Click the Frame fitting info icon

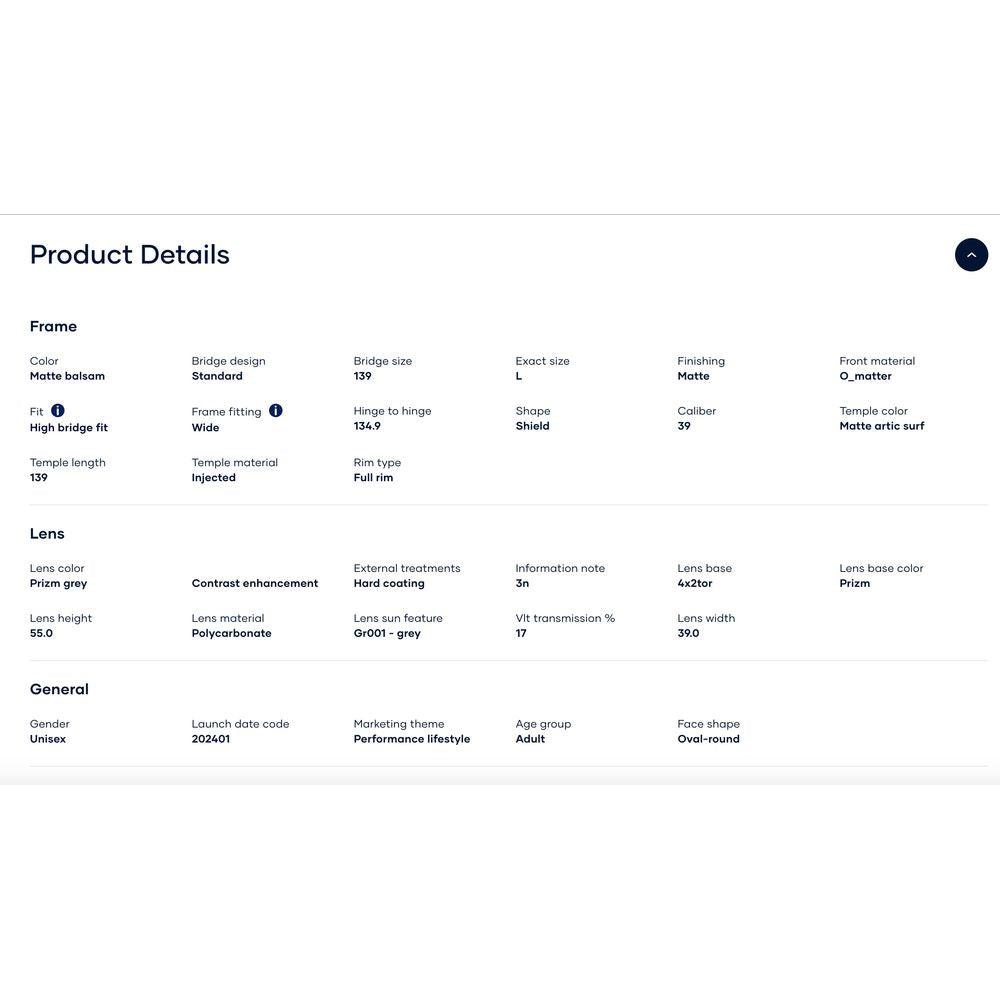[276, 411]
